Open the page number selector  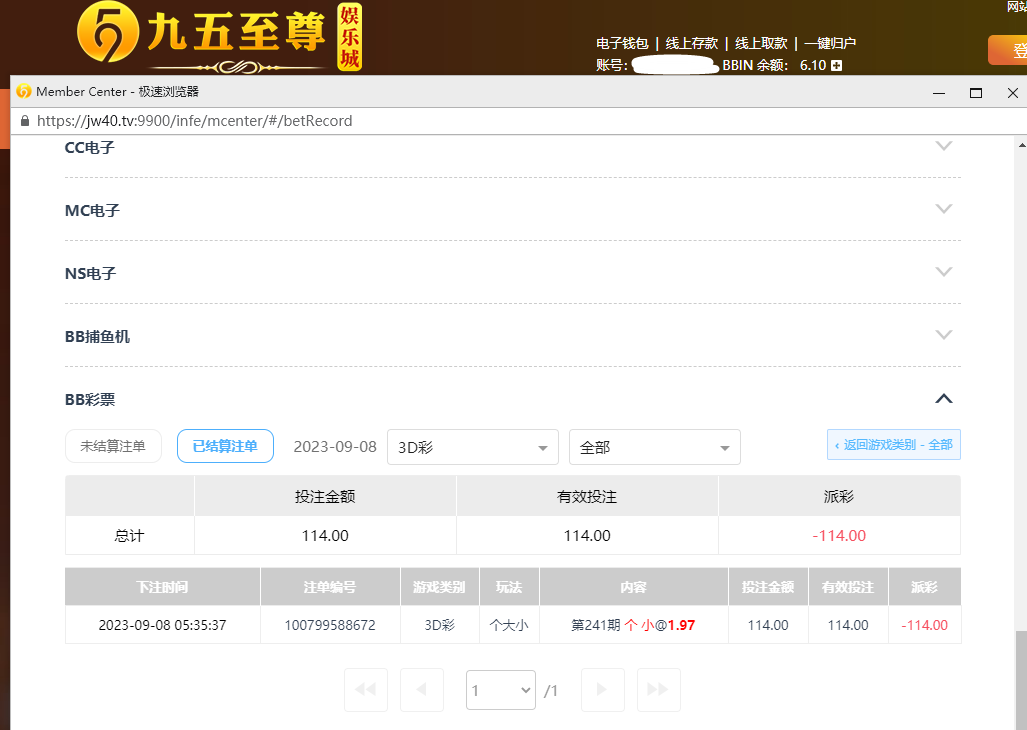[500, 690]
